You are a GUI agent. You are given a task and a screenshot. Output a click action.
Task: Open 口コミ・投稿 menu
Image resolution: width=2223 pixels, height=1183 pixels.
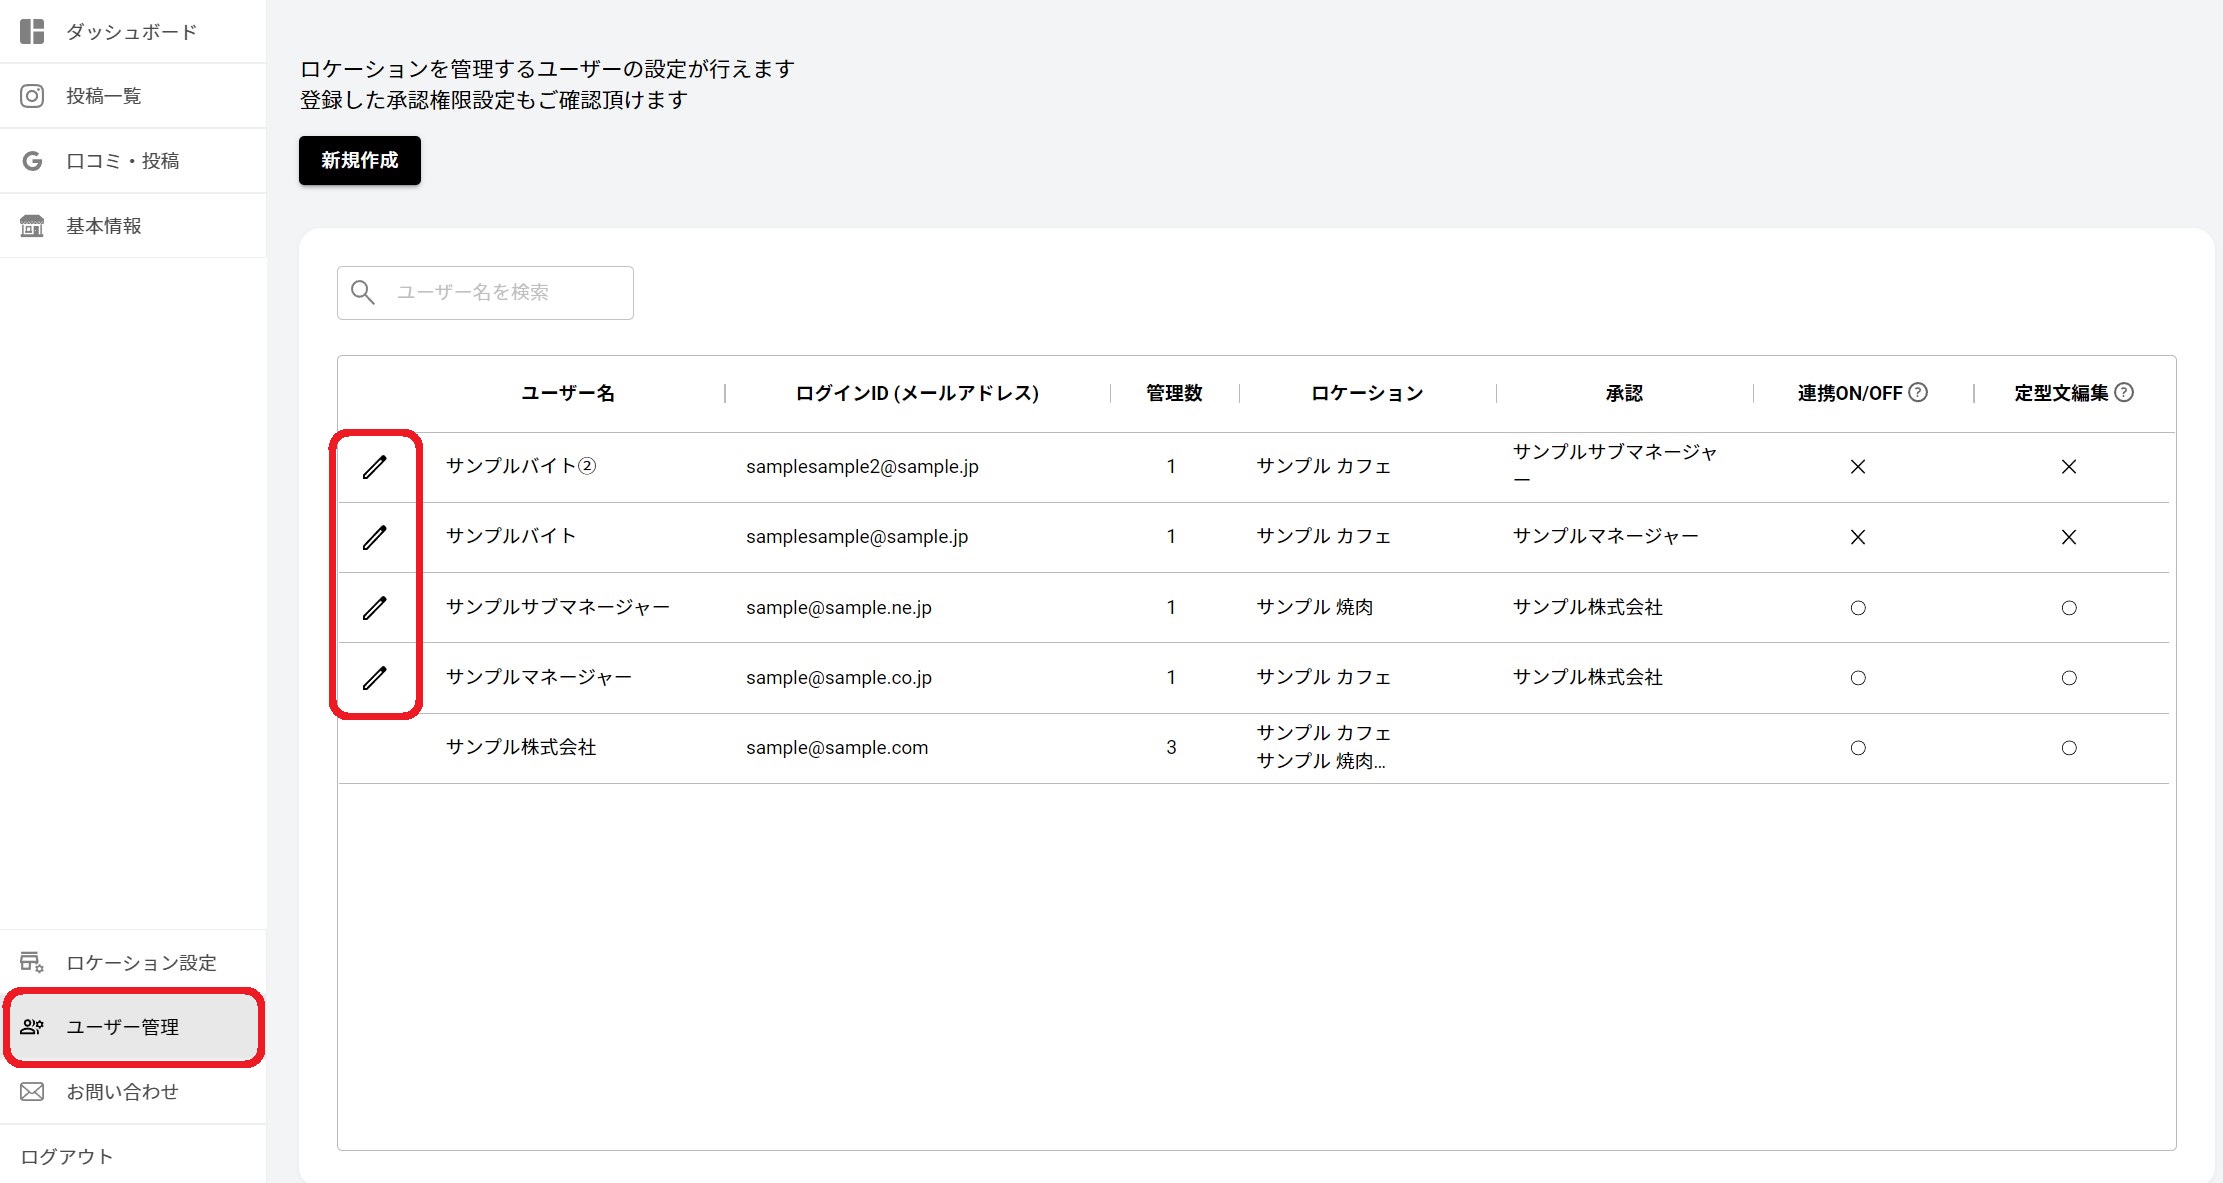point(122,161)
